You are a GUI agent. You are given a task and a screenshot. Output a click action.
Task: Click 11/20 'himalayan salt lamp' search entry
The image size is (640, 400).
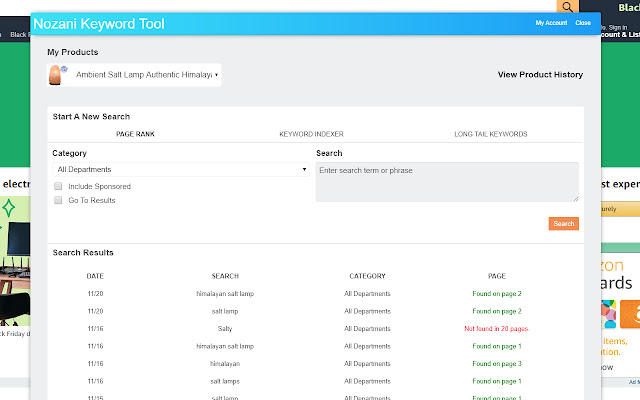pyautogui.click(x=225, y=293)
